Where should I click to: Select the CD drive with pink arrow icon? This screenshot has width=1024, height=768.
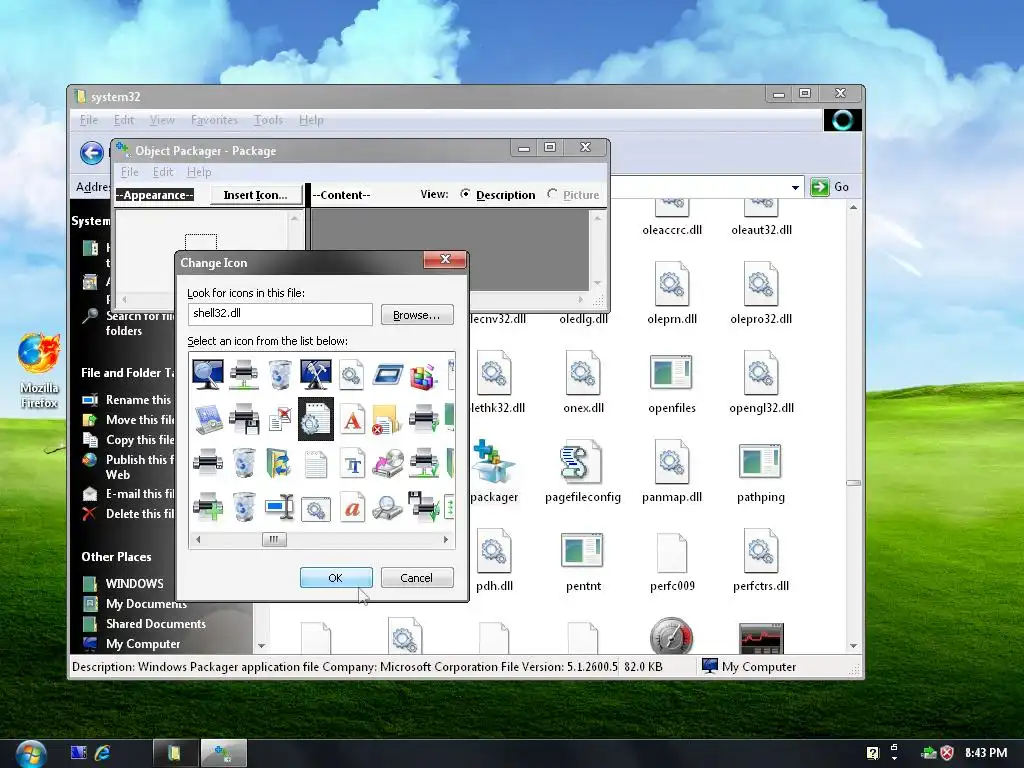388,464
